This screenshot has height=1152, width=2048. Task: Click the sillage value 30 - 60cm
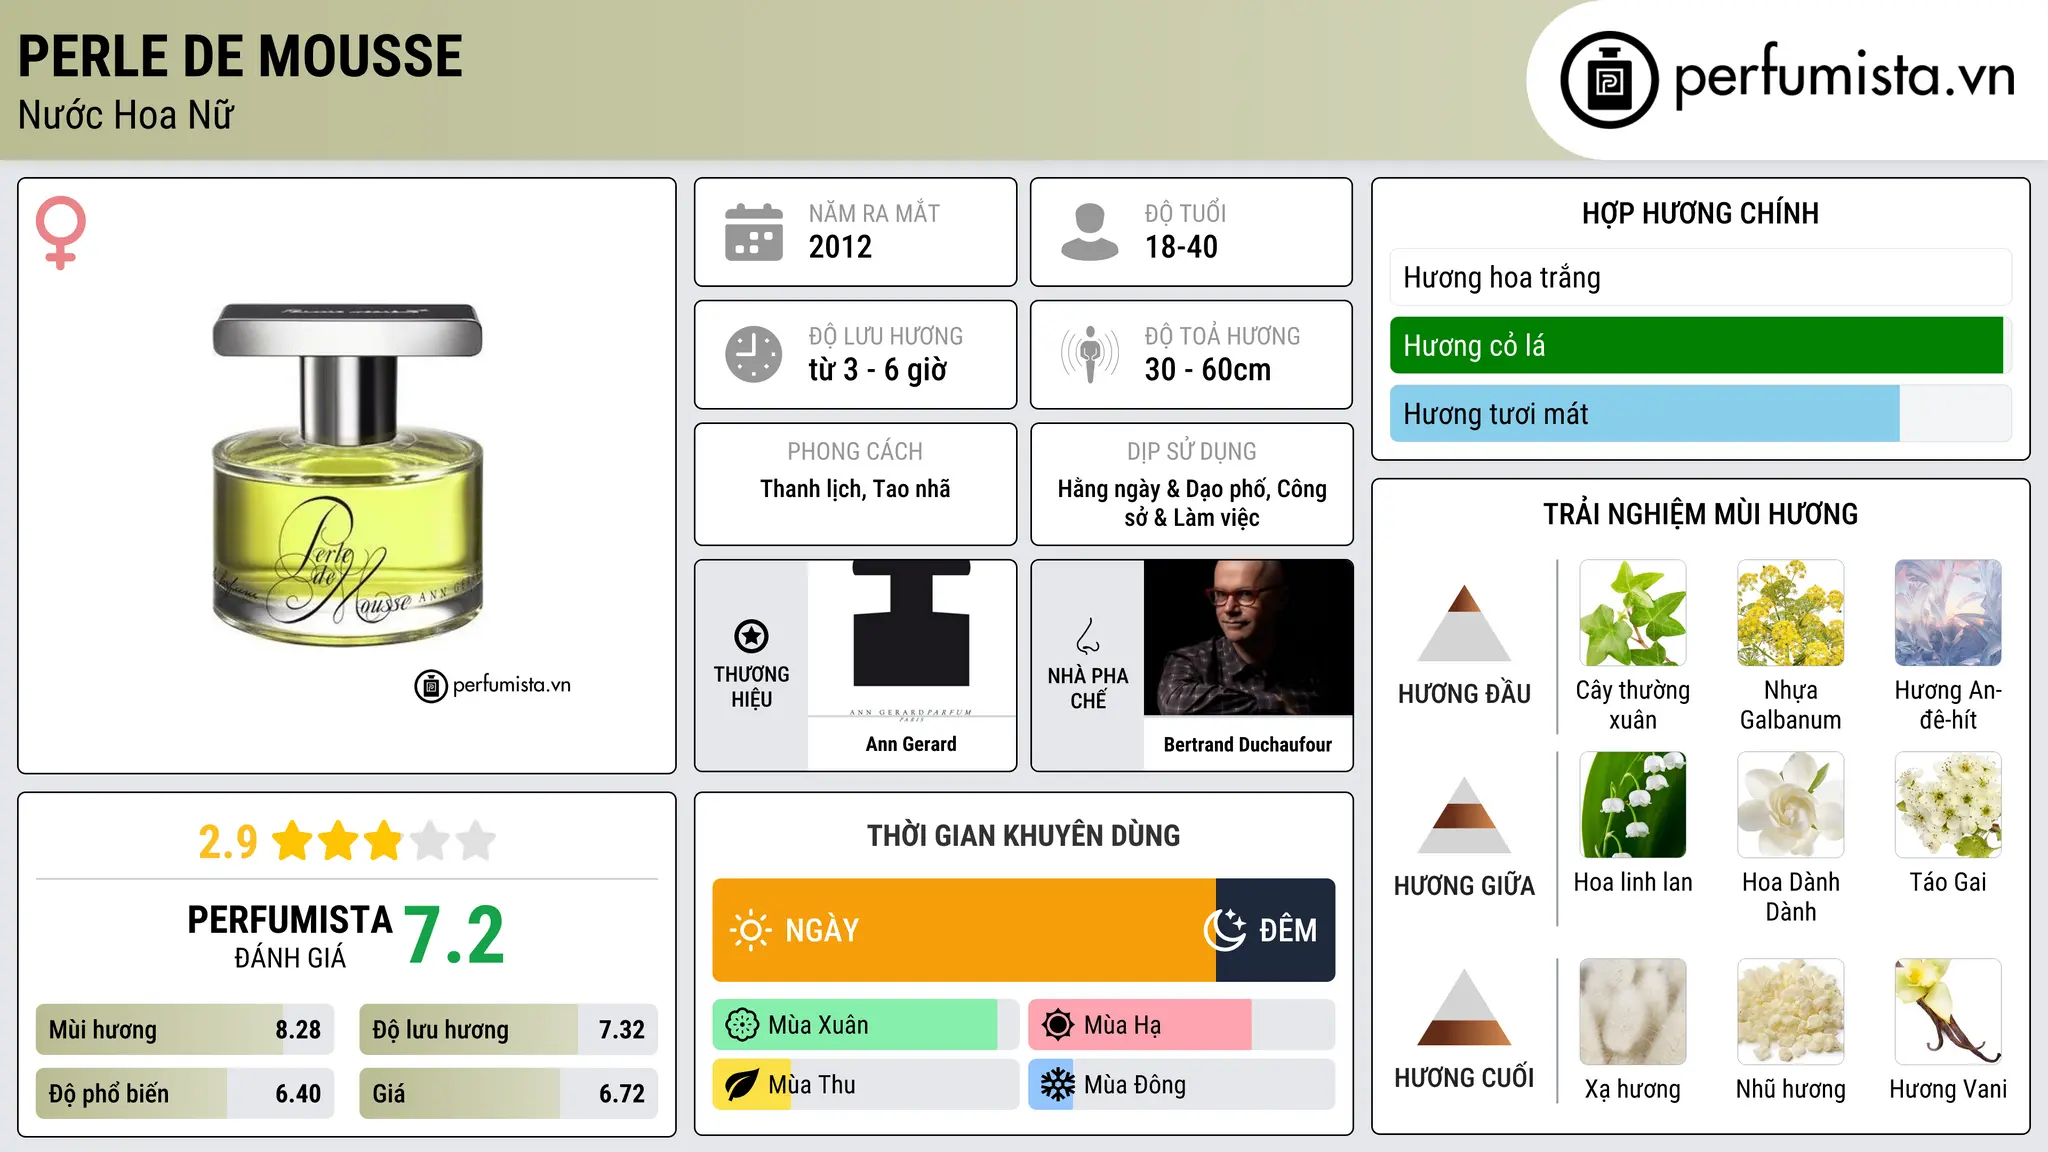coord(1208,370)
